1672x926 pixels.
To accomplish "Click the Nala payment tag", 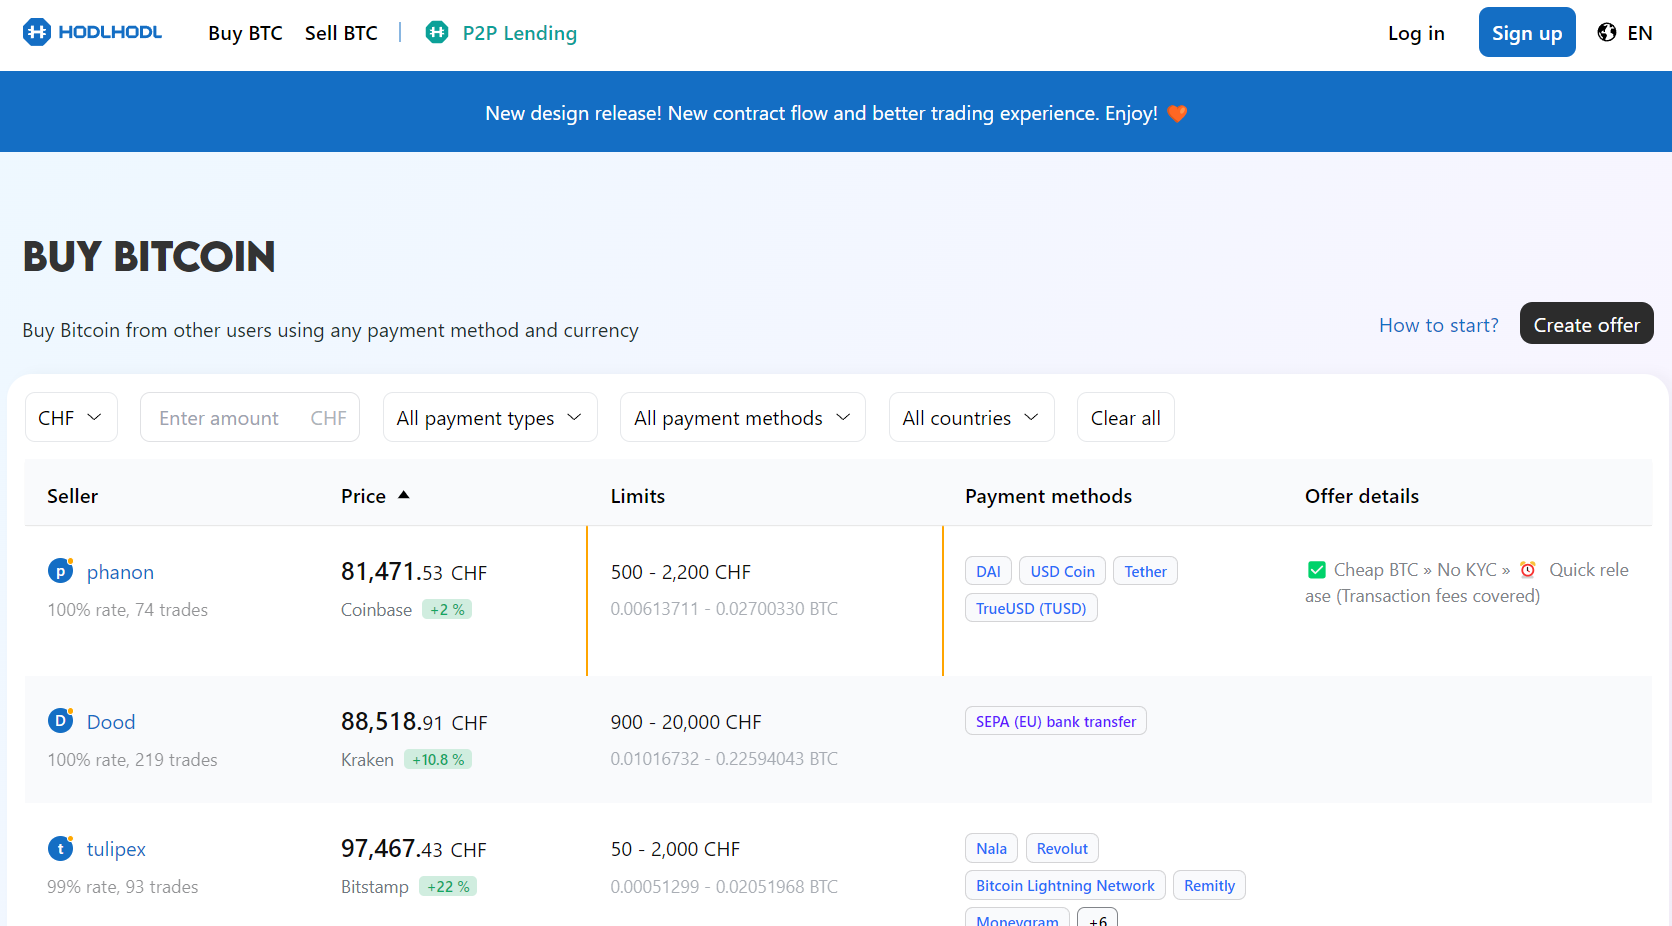I will [x=991, y=848].
